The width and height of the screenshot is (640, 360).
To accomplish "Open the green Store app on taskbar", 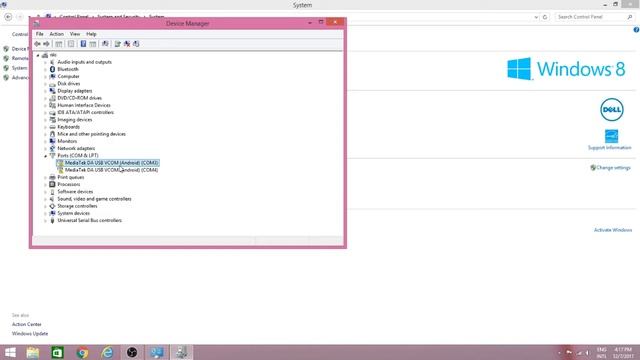I will click(x=58, y=352).
